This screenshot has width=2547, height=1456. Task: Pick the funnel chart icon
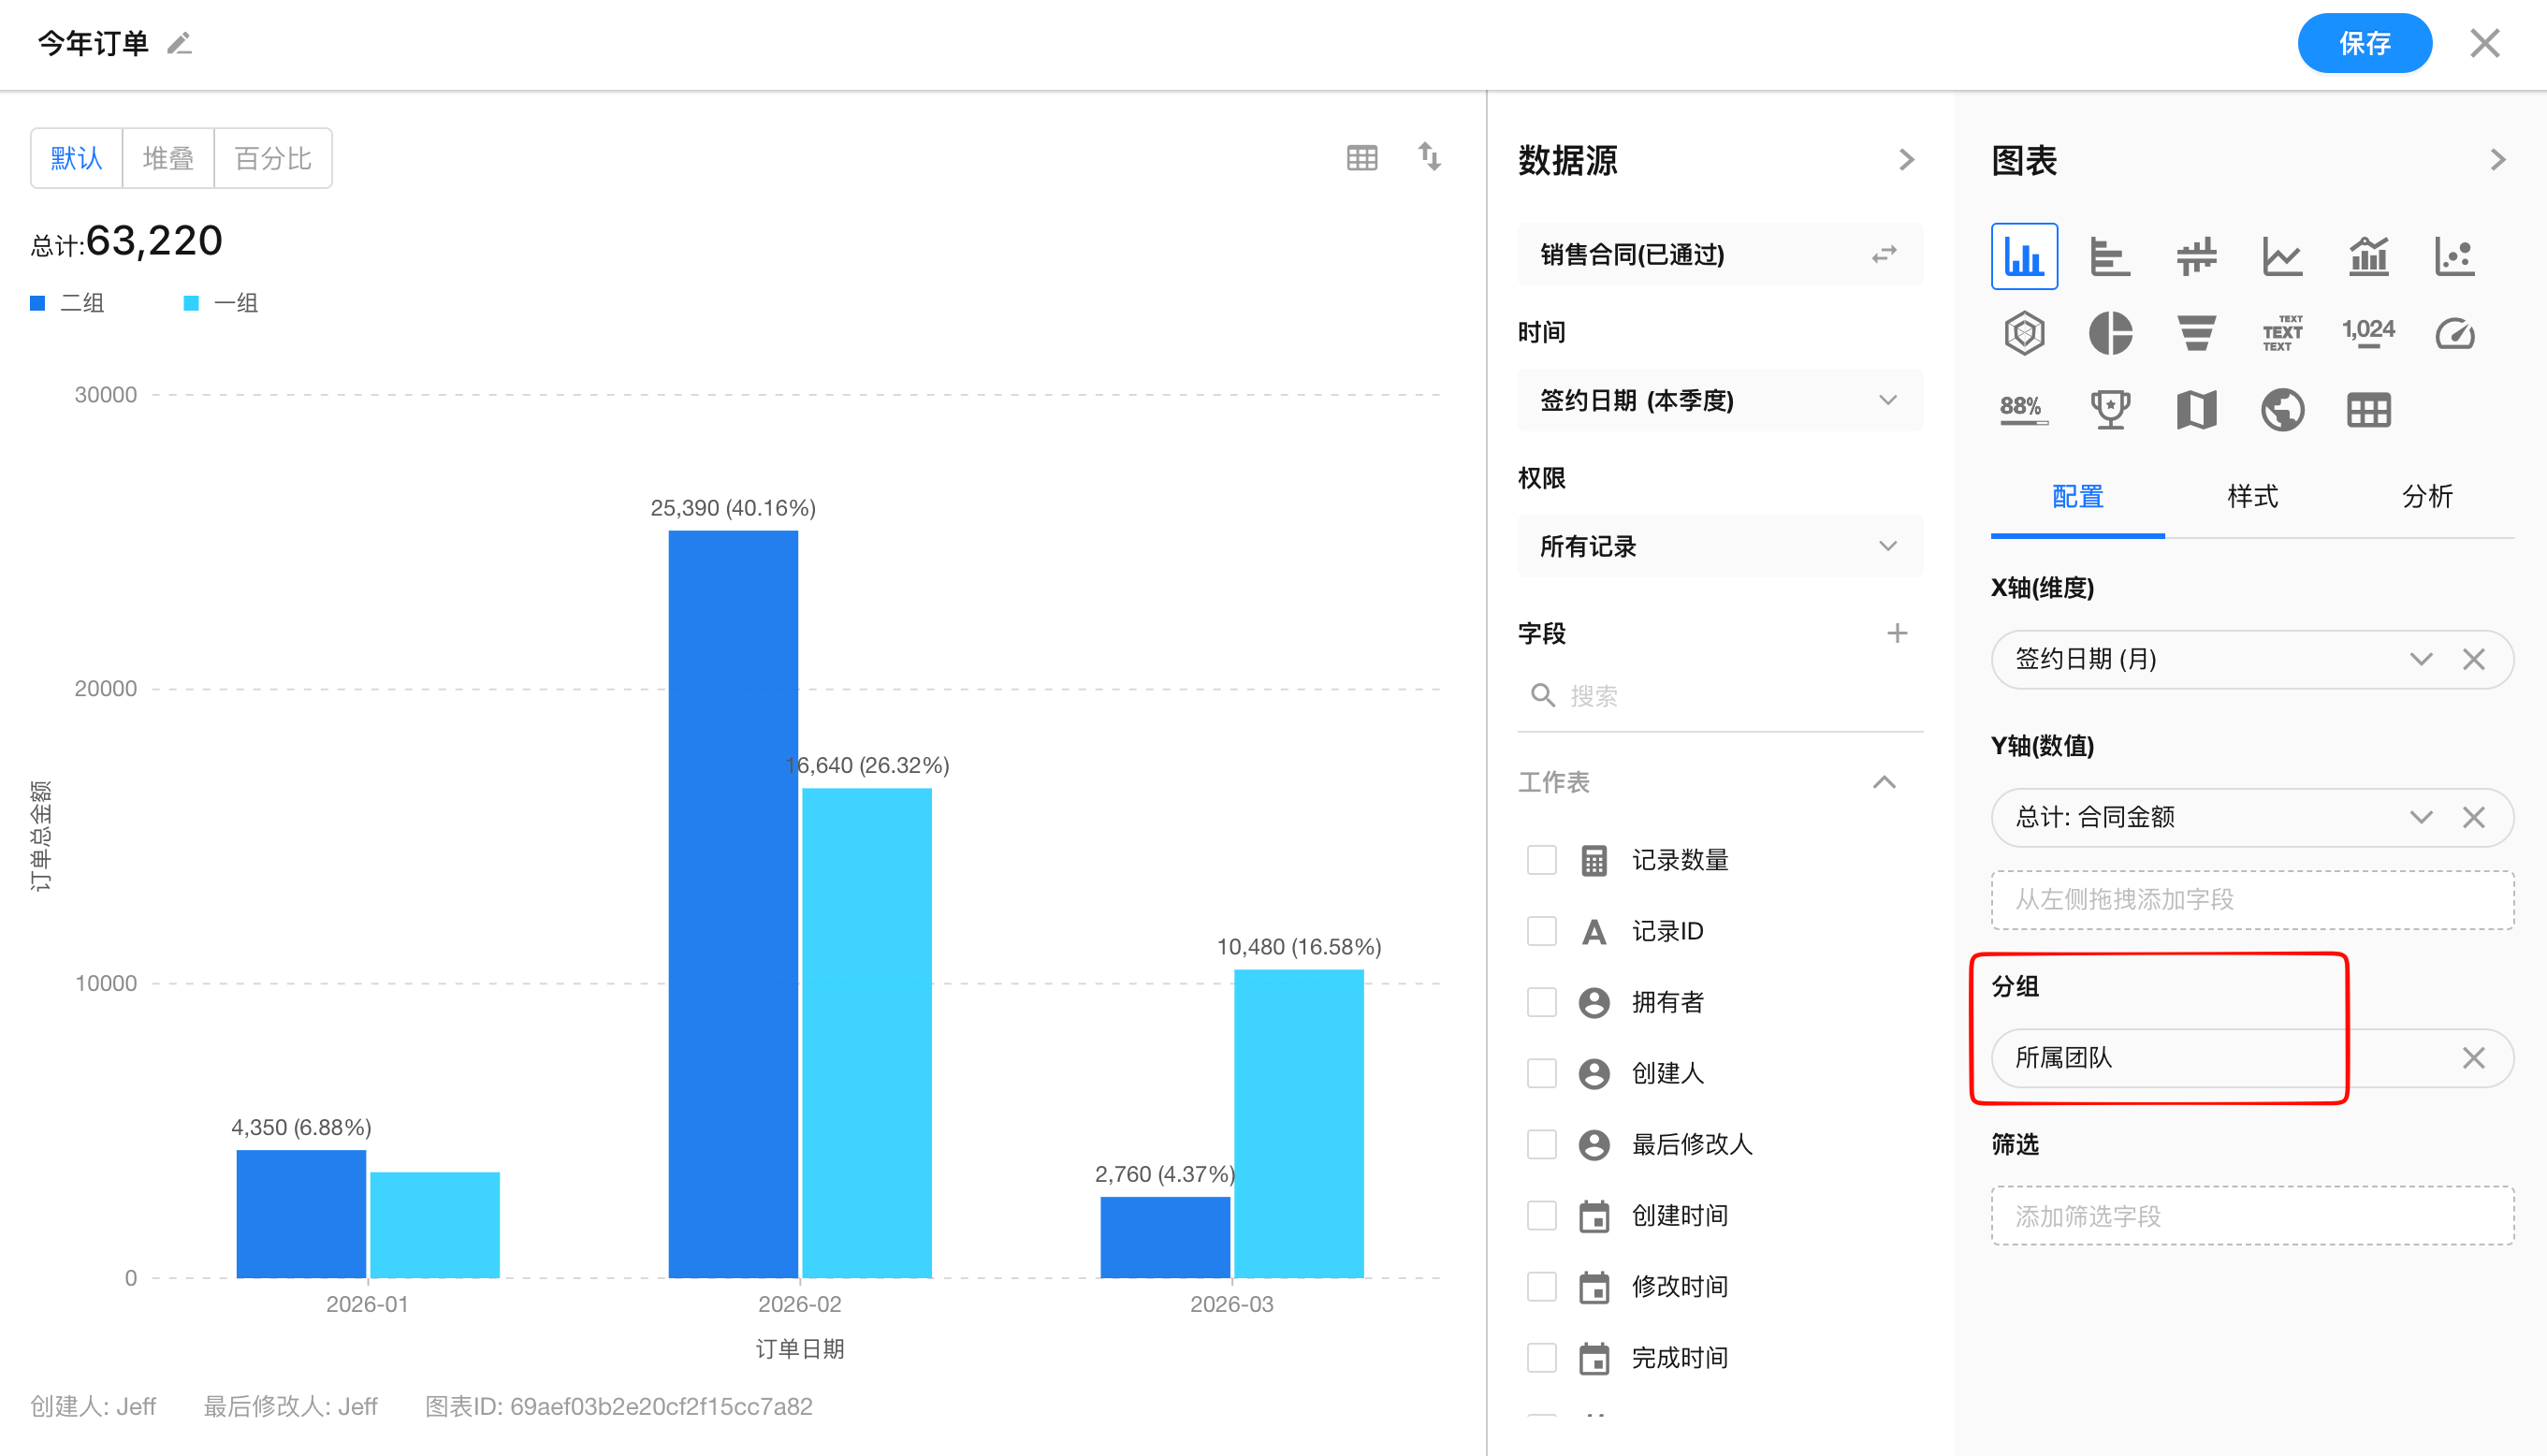(x=2196, y=333)
